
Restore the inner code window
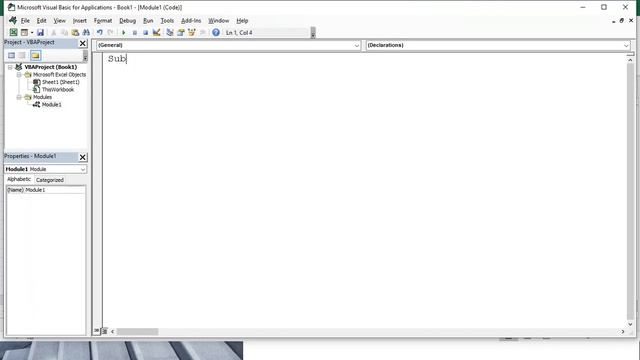(622, 20)
